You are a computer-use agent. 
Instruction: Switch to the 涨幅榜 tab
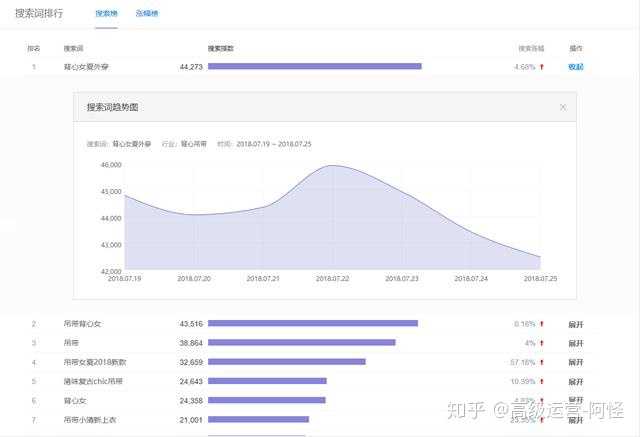(x=147, y=14)
